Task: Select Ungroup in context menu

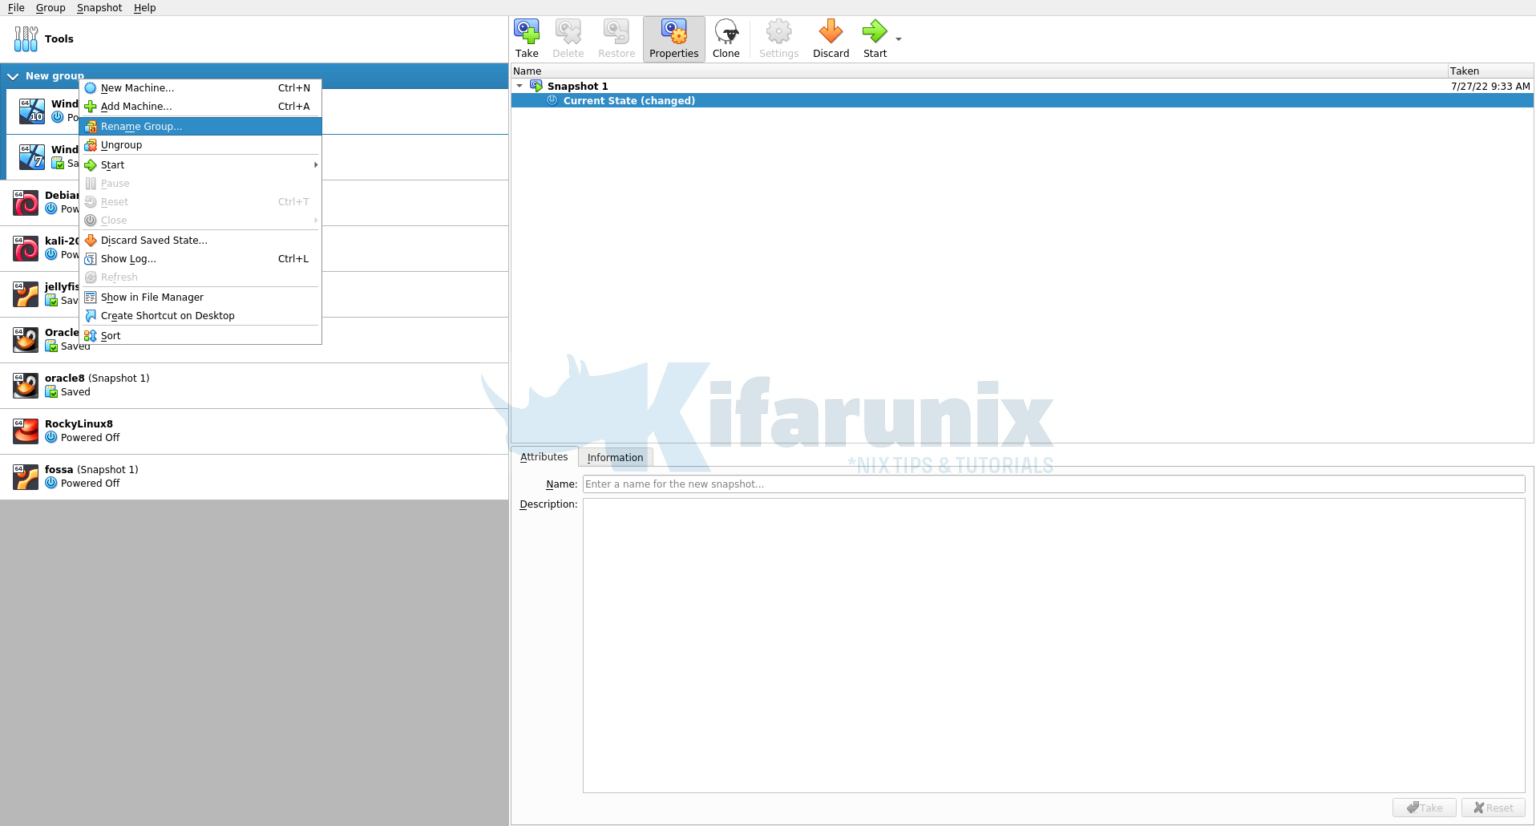Action: coord(200,145)
